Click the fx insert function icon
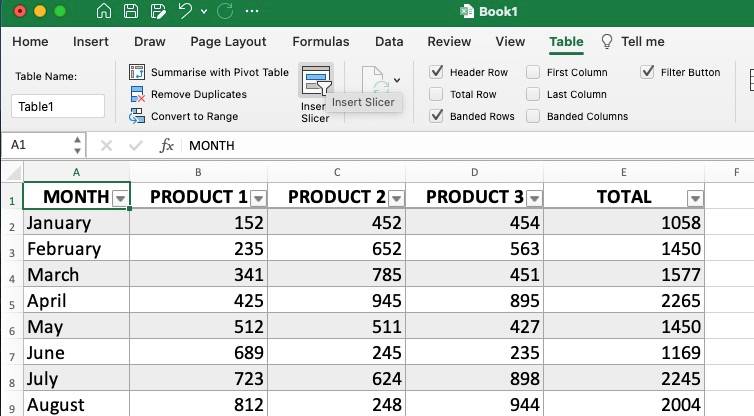The image size is (754, 416). point(167,145)
